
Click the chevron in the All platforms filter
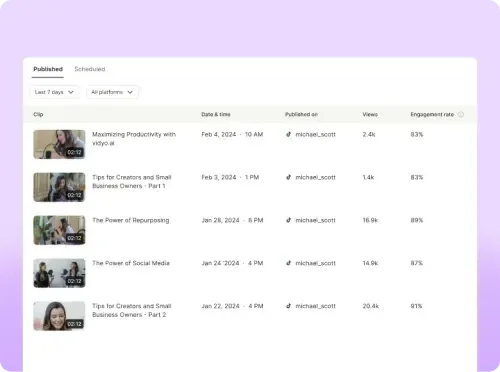coord(130,92)
